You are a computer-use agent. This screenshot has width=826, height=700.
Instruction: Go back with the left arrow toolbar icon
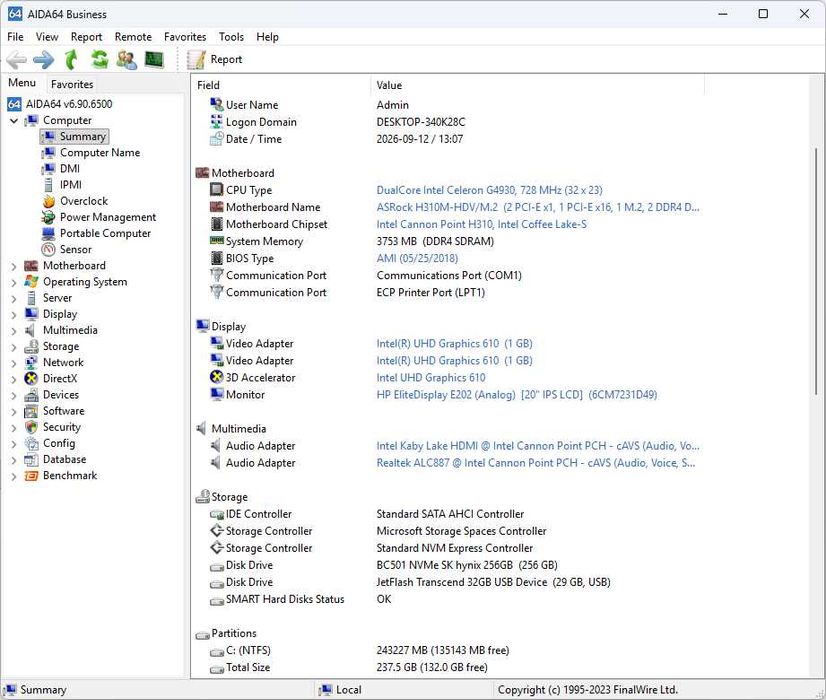click(16, 60)
